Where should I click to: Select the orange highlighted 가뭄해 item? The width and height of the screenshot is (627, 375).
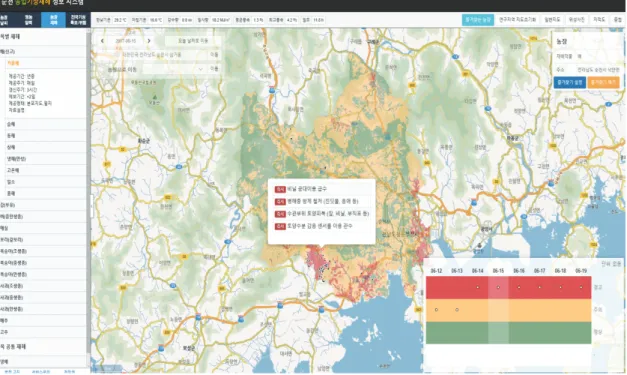coord(46,63)
